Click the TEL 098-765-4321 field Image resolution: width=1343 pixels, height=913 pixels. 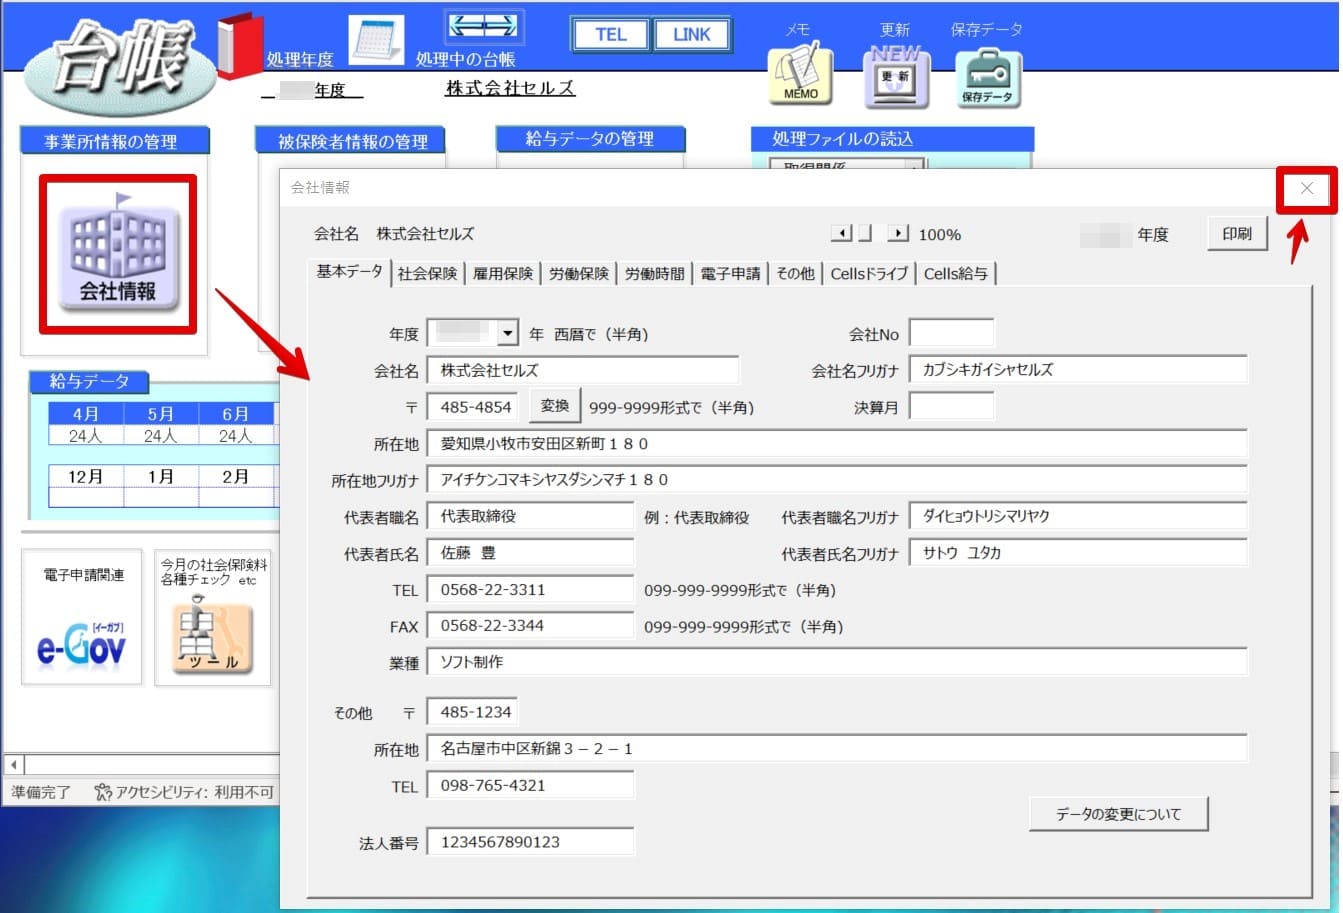click(530, 785)
